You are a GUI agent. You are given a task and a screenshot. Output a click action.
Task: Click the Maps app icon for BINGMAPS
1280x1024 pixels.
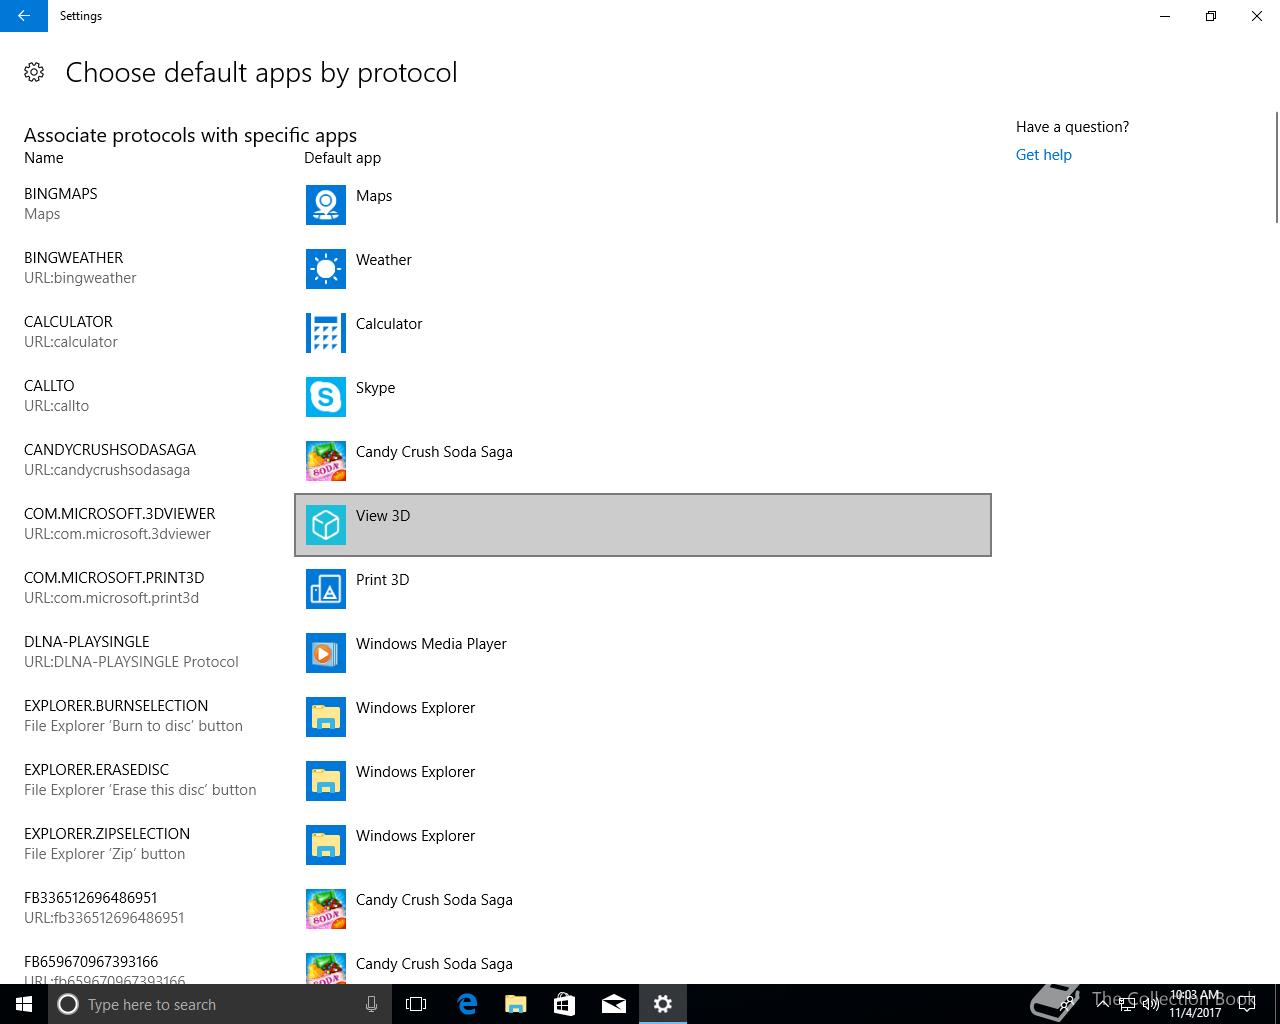[x=326, y=205]
